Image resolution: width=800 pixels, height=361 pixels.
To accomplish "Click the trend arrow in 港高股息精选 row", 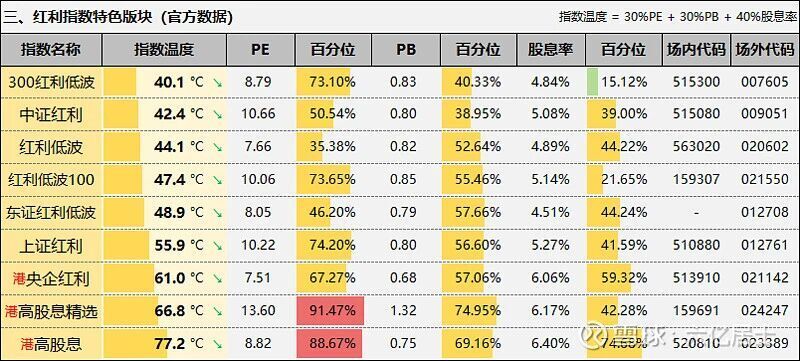I will pos(217,311).
